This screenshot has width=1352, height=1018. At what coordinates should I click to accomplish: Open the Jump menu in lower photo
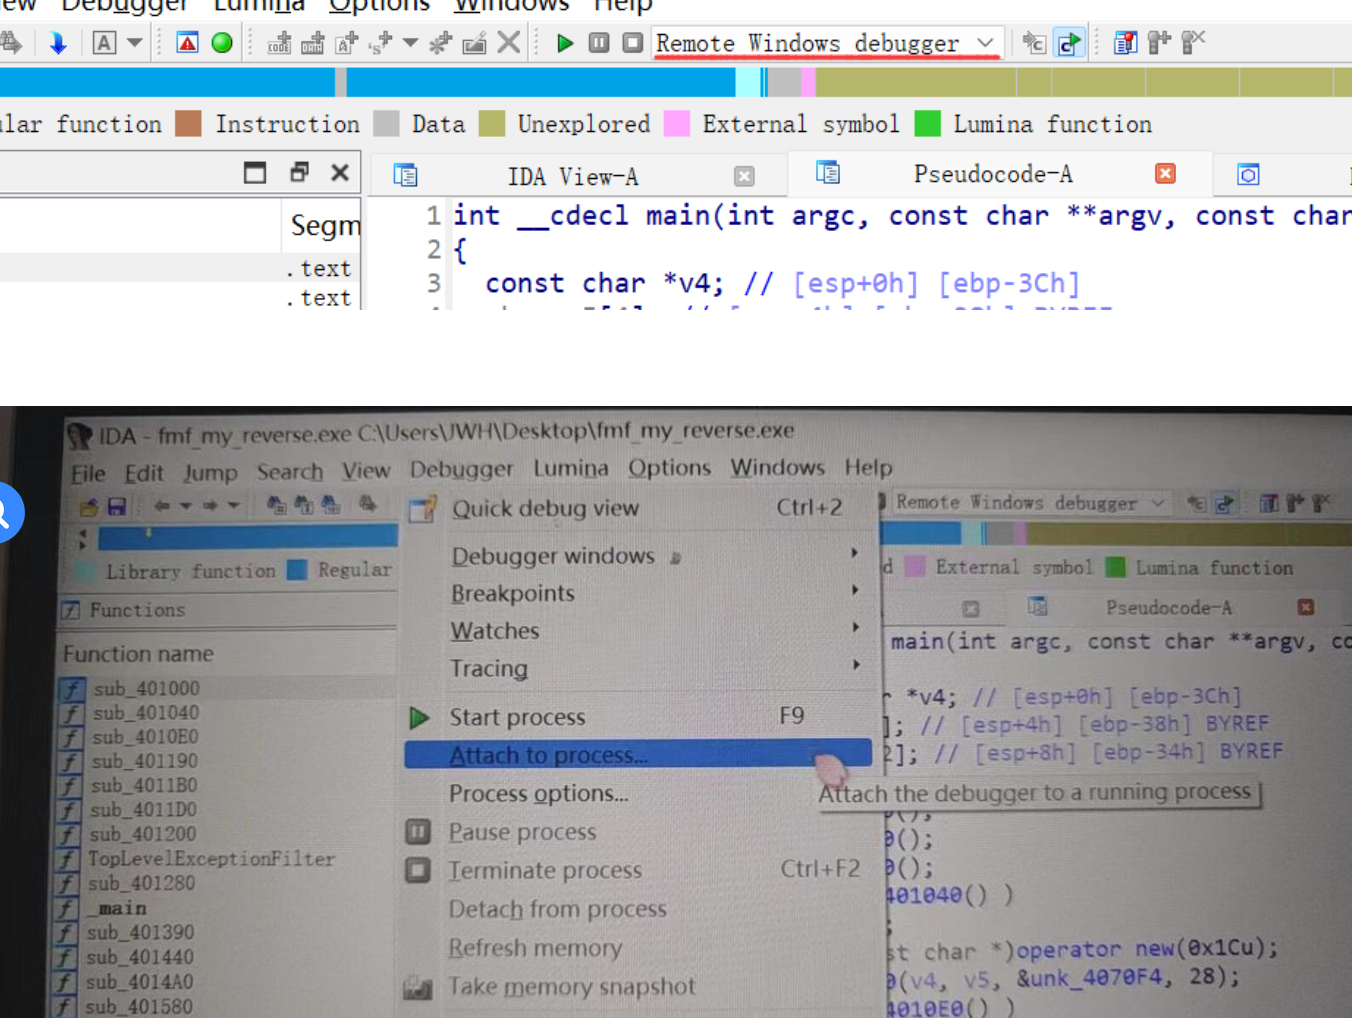click(210, 472)
